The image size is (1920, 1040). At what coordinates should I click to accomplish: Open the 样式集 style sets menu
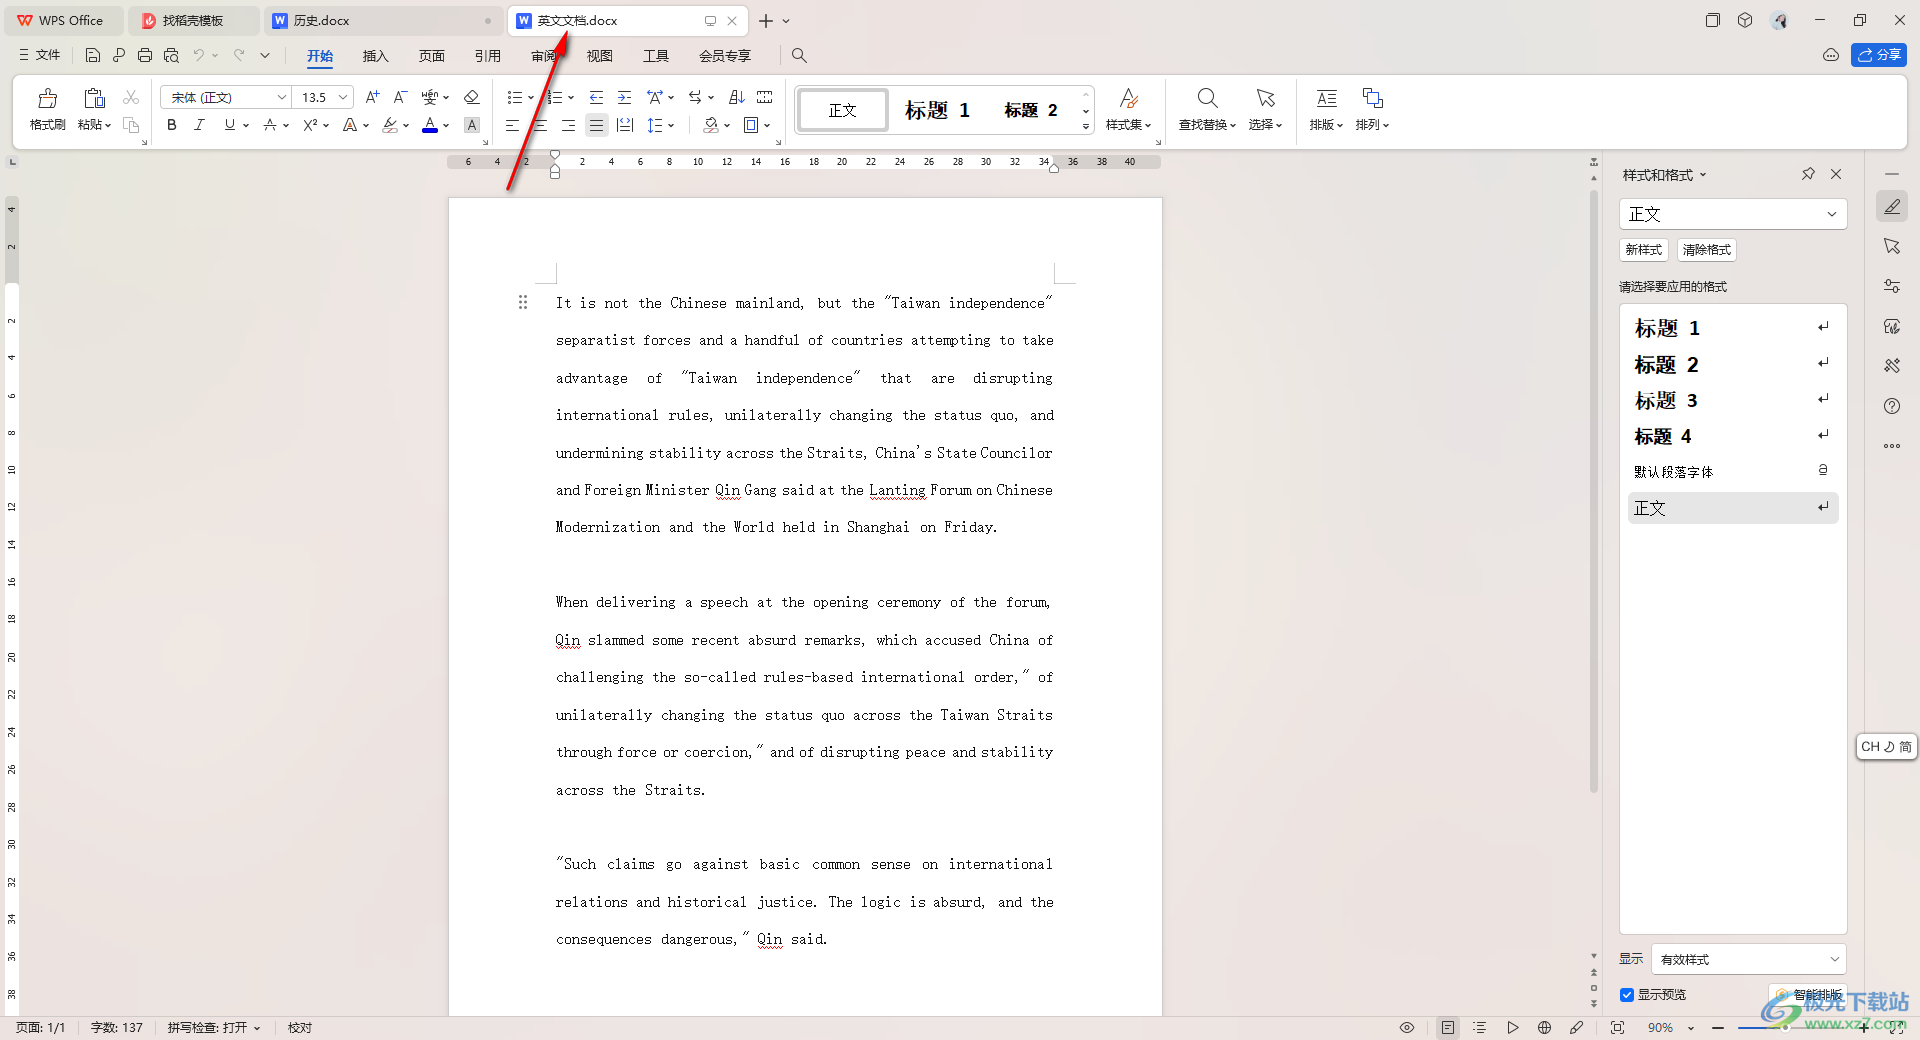pyautogui.click(x=1128, y=110)
